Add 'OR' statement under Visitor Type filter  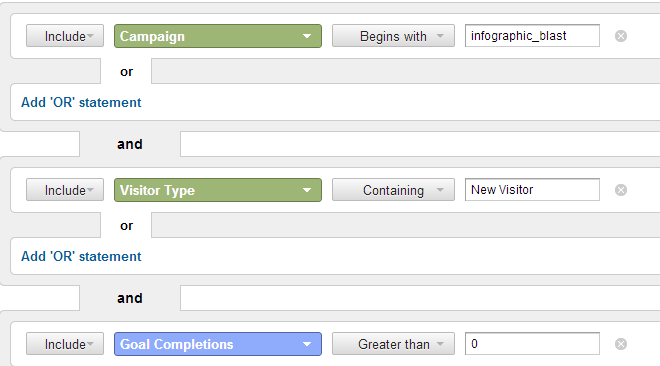click(81, 256)
